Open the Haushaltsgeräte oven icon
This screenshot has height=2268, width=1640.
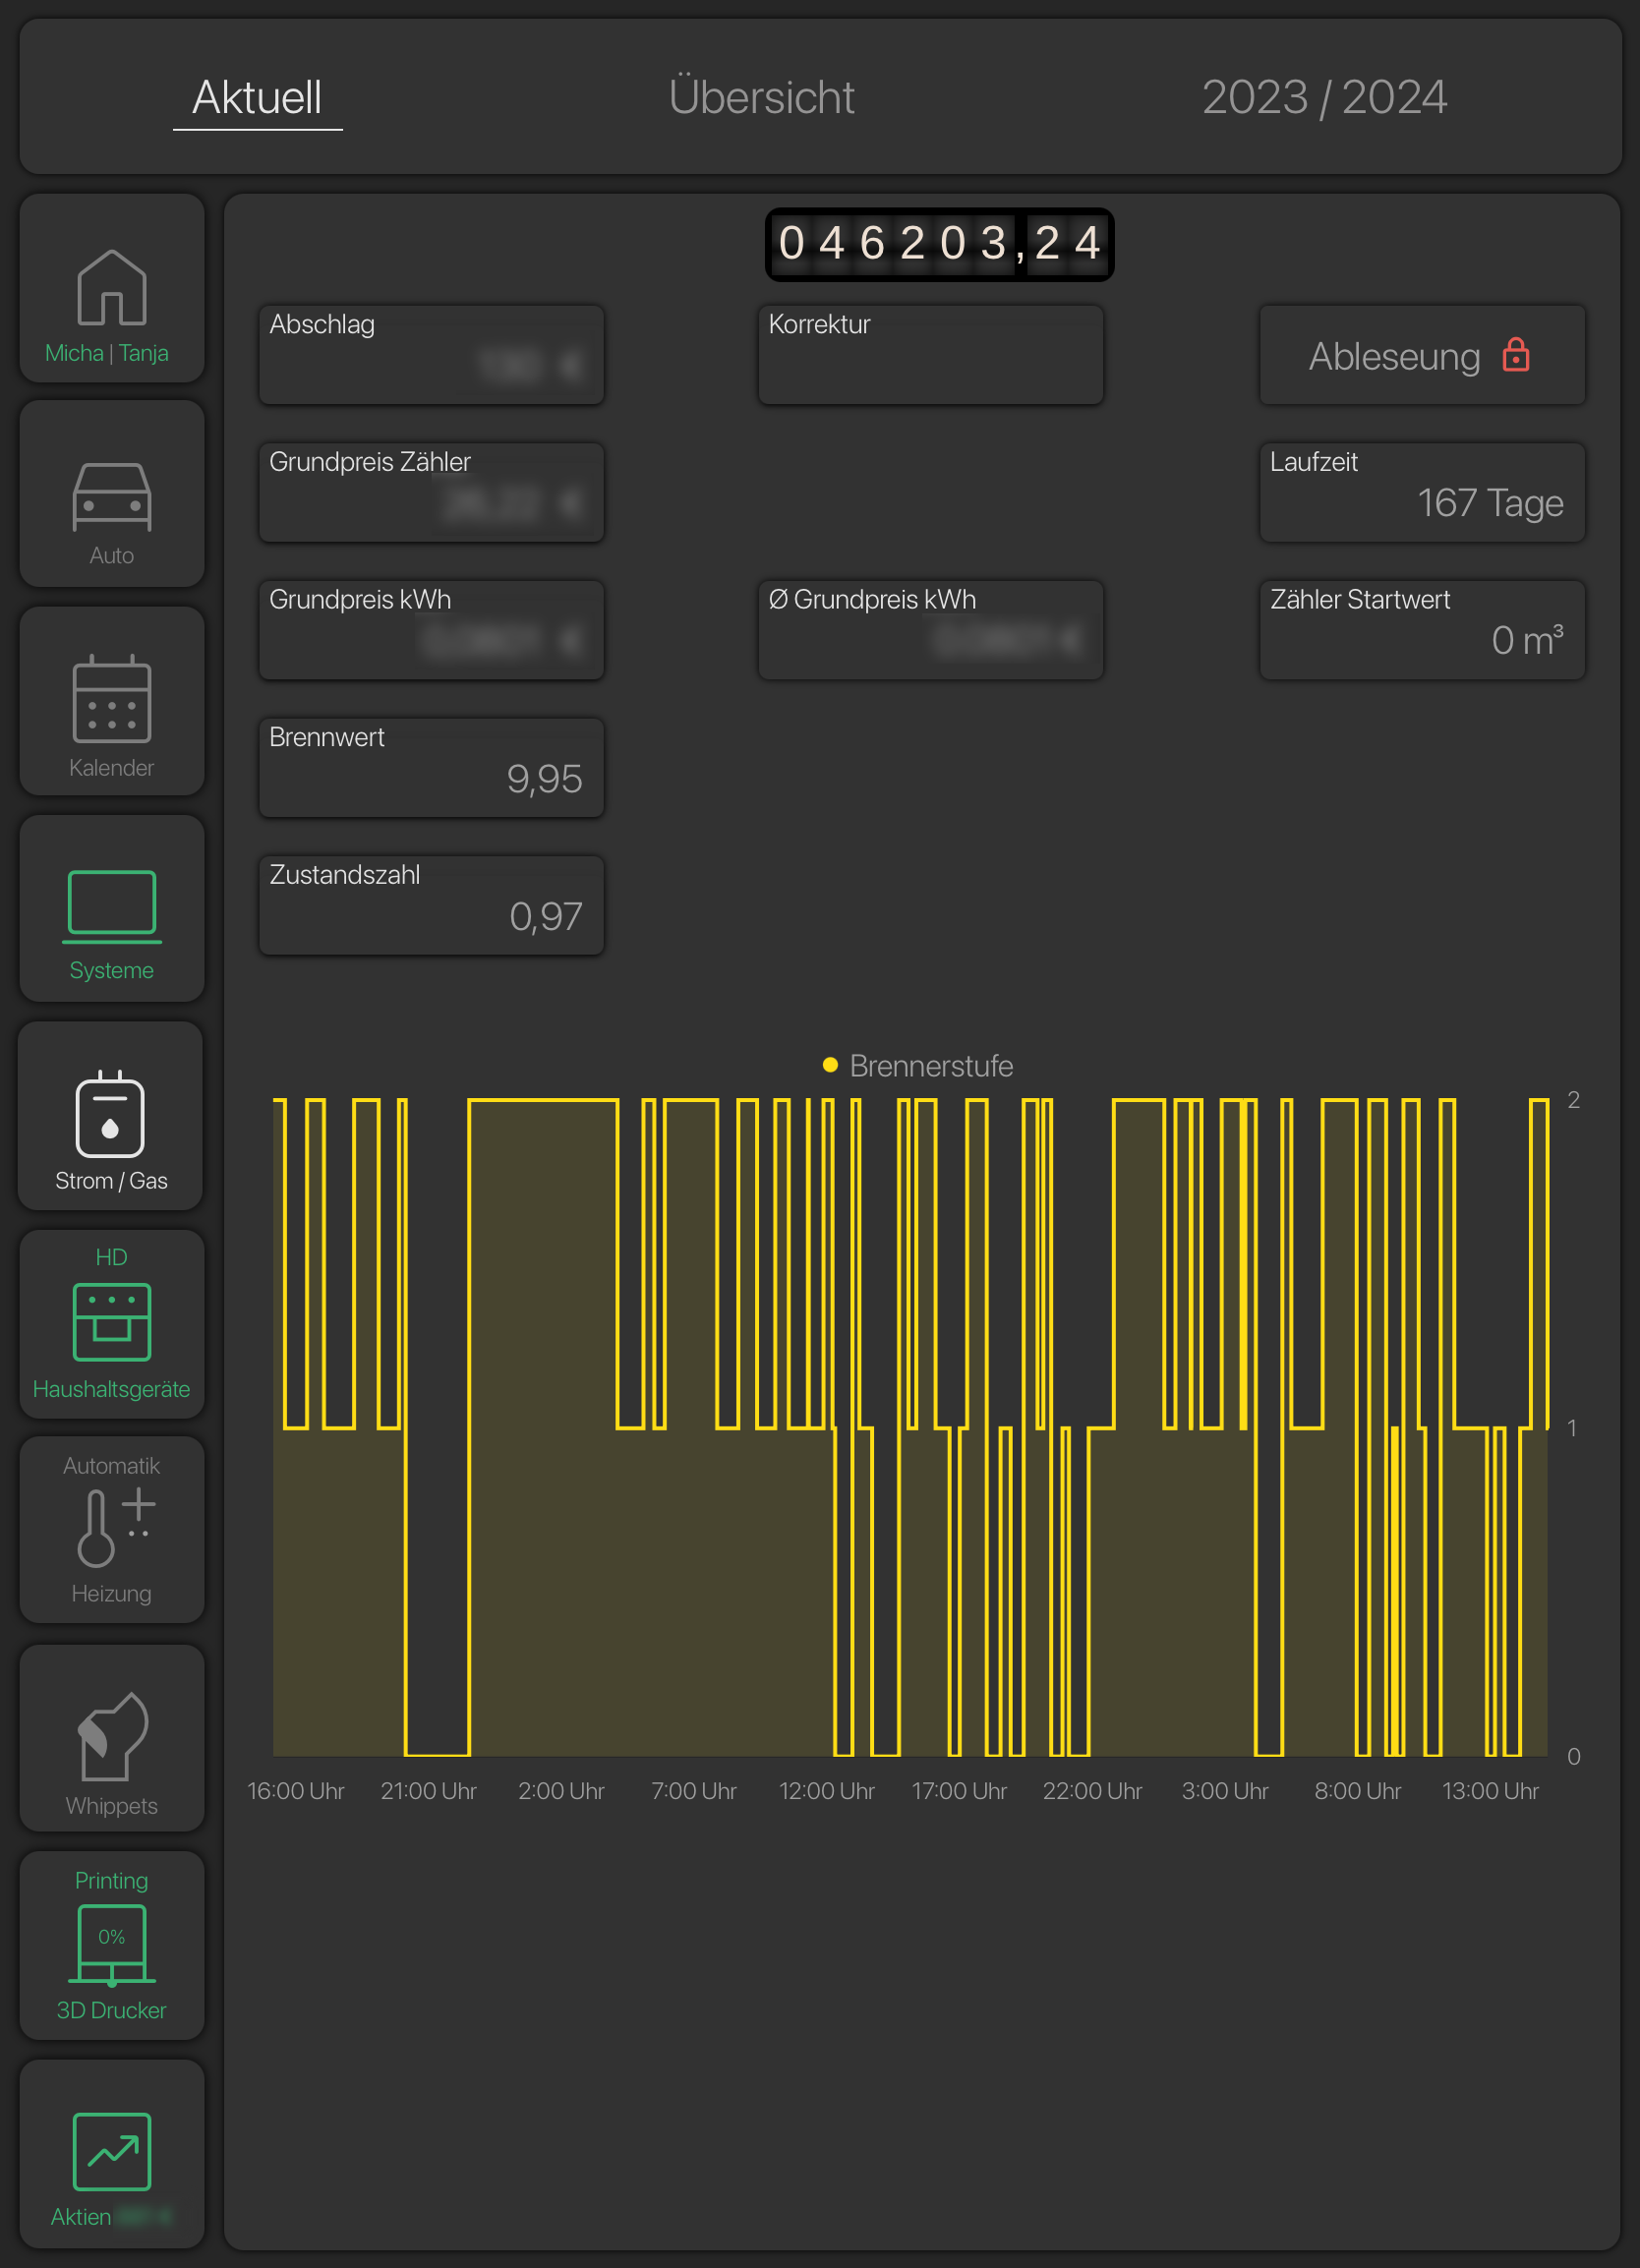point(112,1324)
